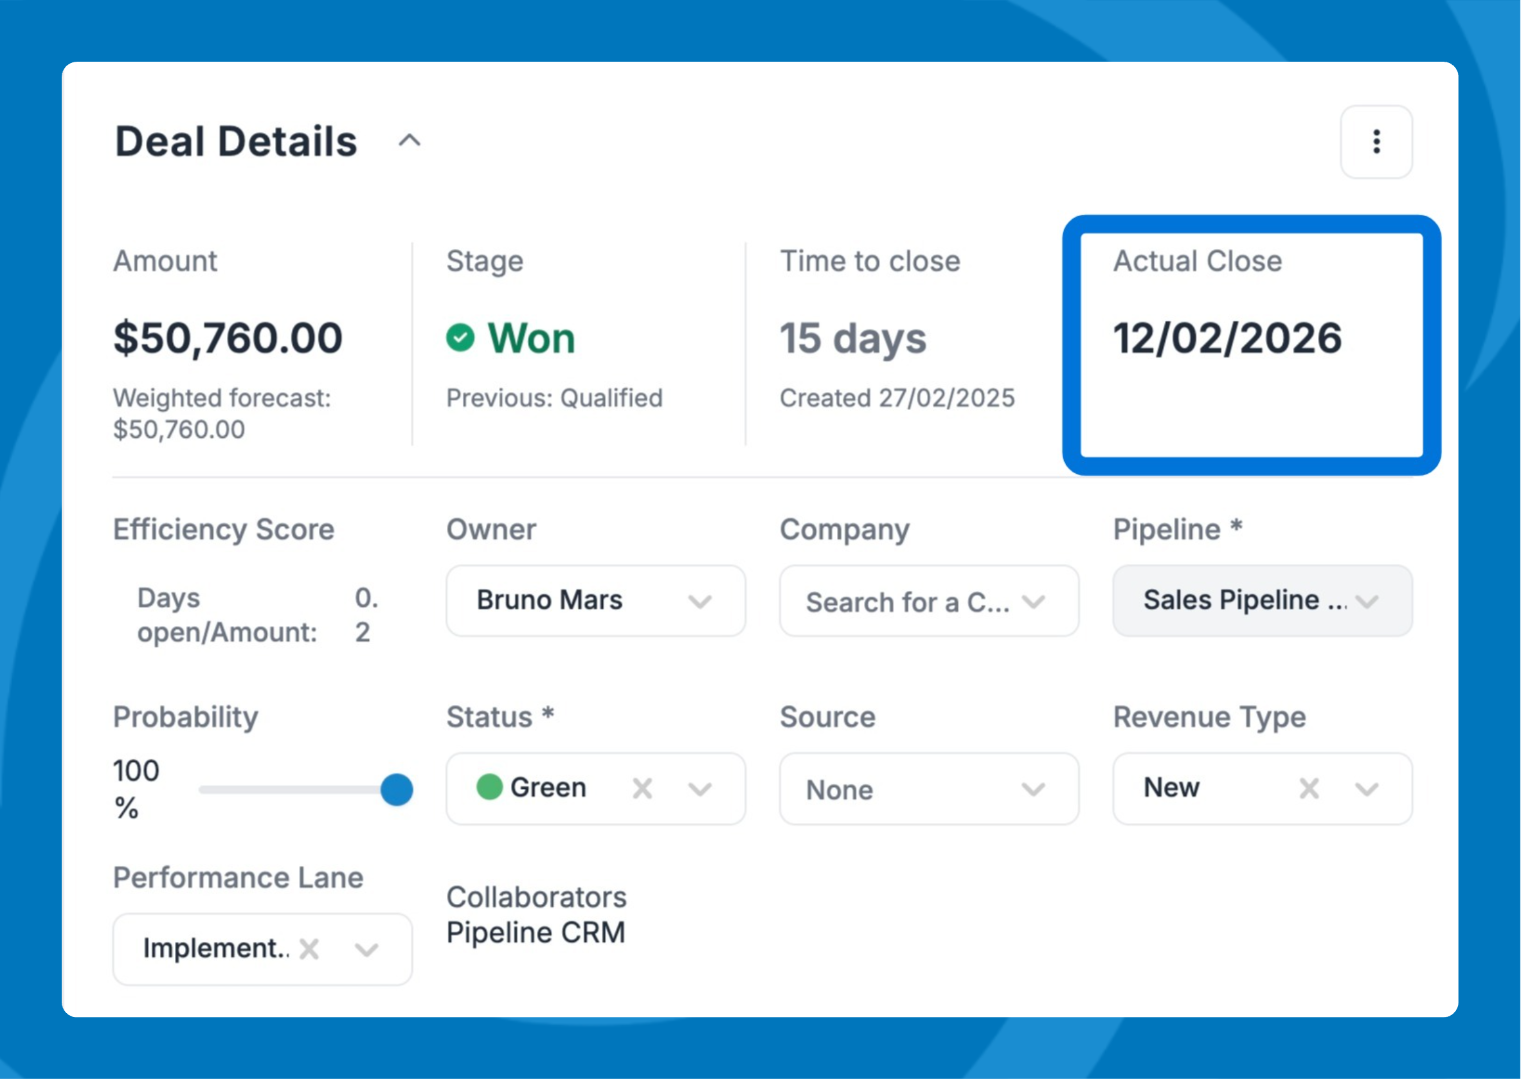Image resolution: width=1521 pixels, height=1080 pixels.
Task: Click the $50,760.00 amount value
Action: (228, 338)
